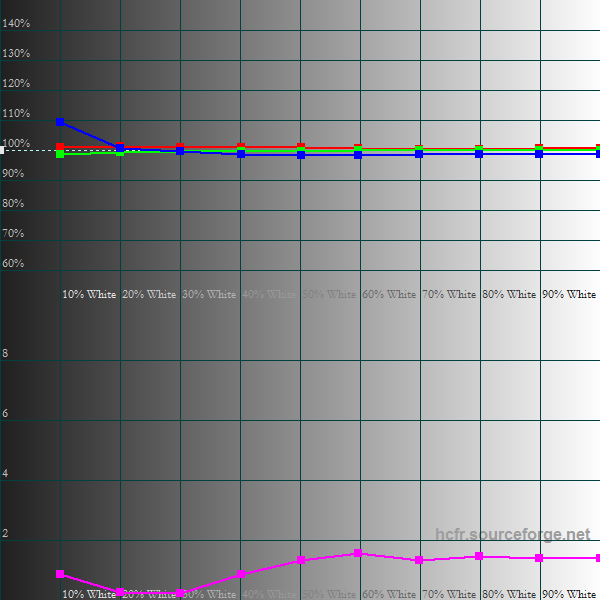Click the magenta delta point at 10% White
This screenshot has height=600, width=600.
60,574
